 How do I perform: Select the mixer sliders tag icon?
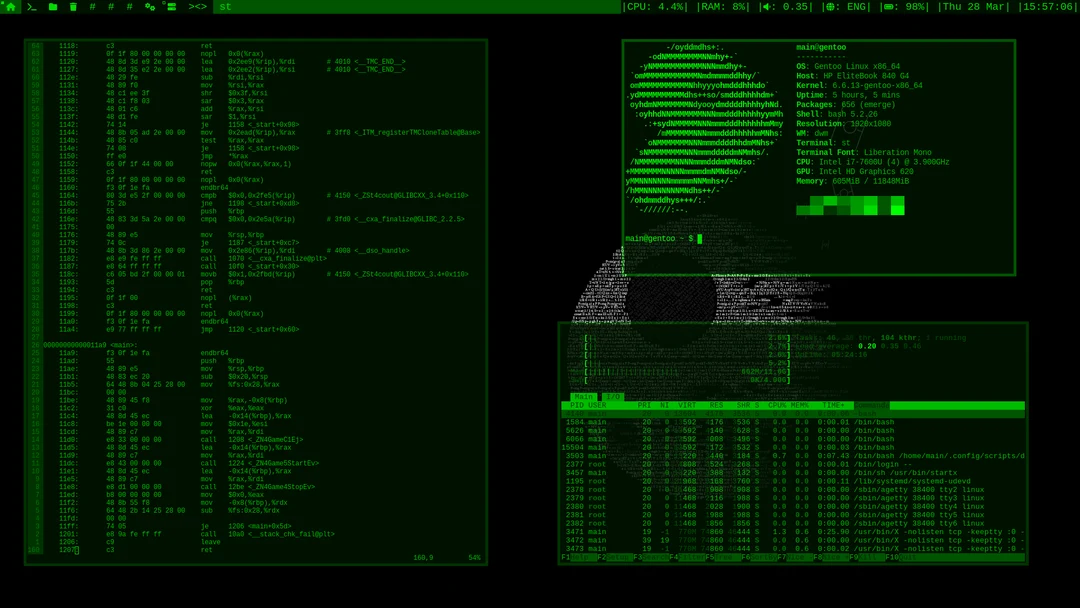(x=172, y=7)
